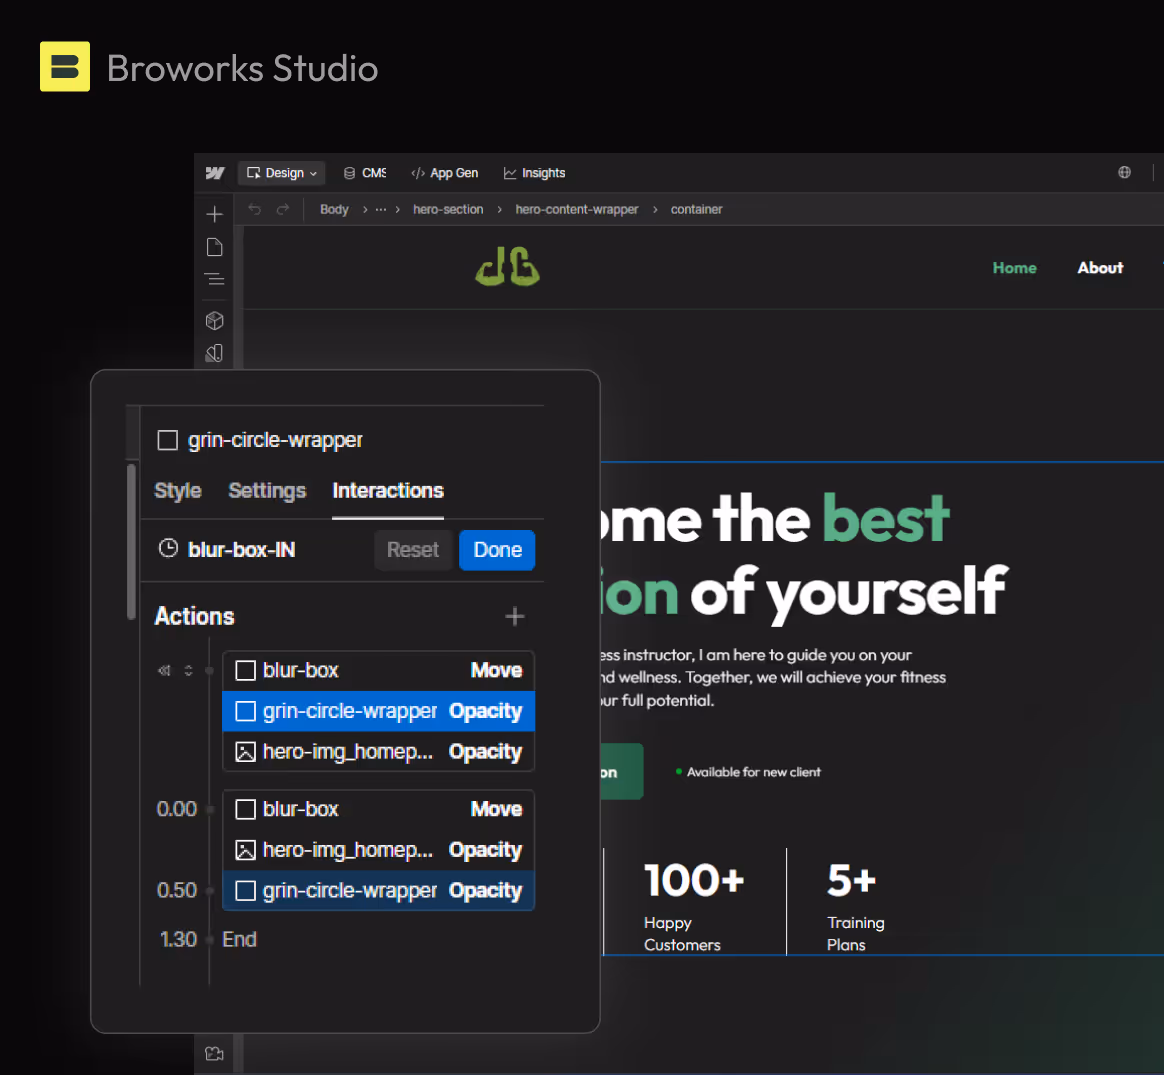The height and width of the screenshot is (1075, 1164).
Task: Click the Home navigation link on the canvas
Action: coord(1014,267)
